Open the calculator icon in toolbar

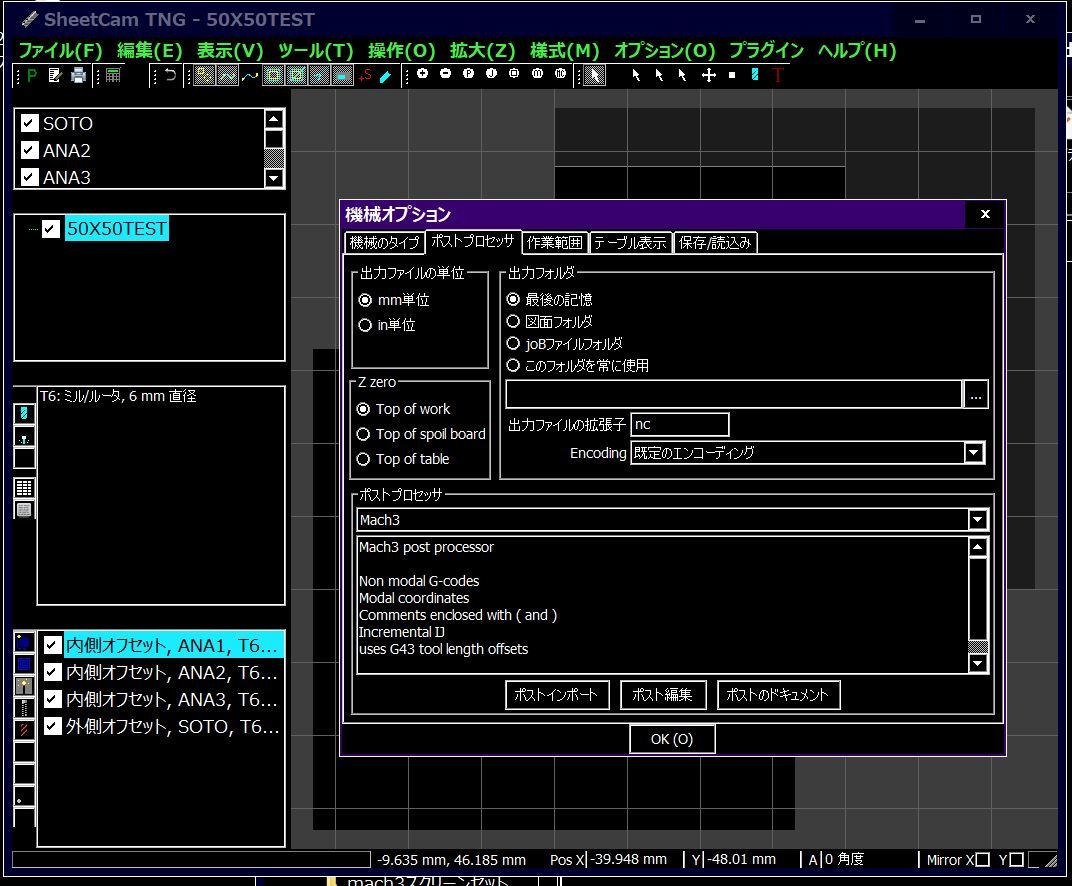click(113, 75)
